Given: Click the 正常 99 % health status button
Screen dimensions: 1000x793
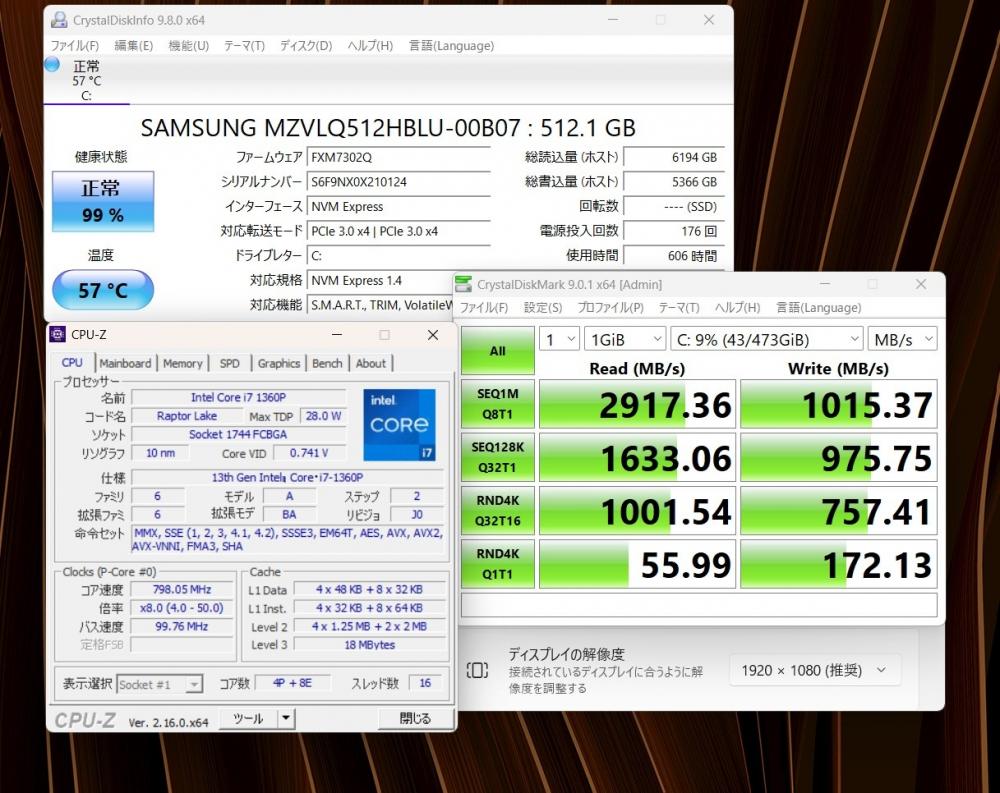Looking at the screenshot, I should [x=103, y=201].
